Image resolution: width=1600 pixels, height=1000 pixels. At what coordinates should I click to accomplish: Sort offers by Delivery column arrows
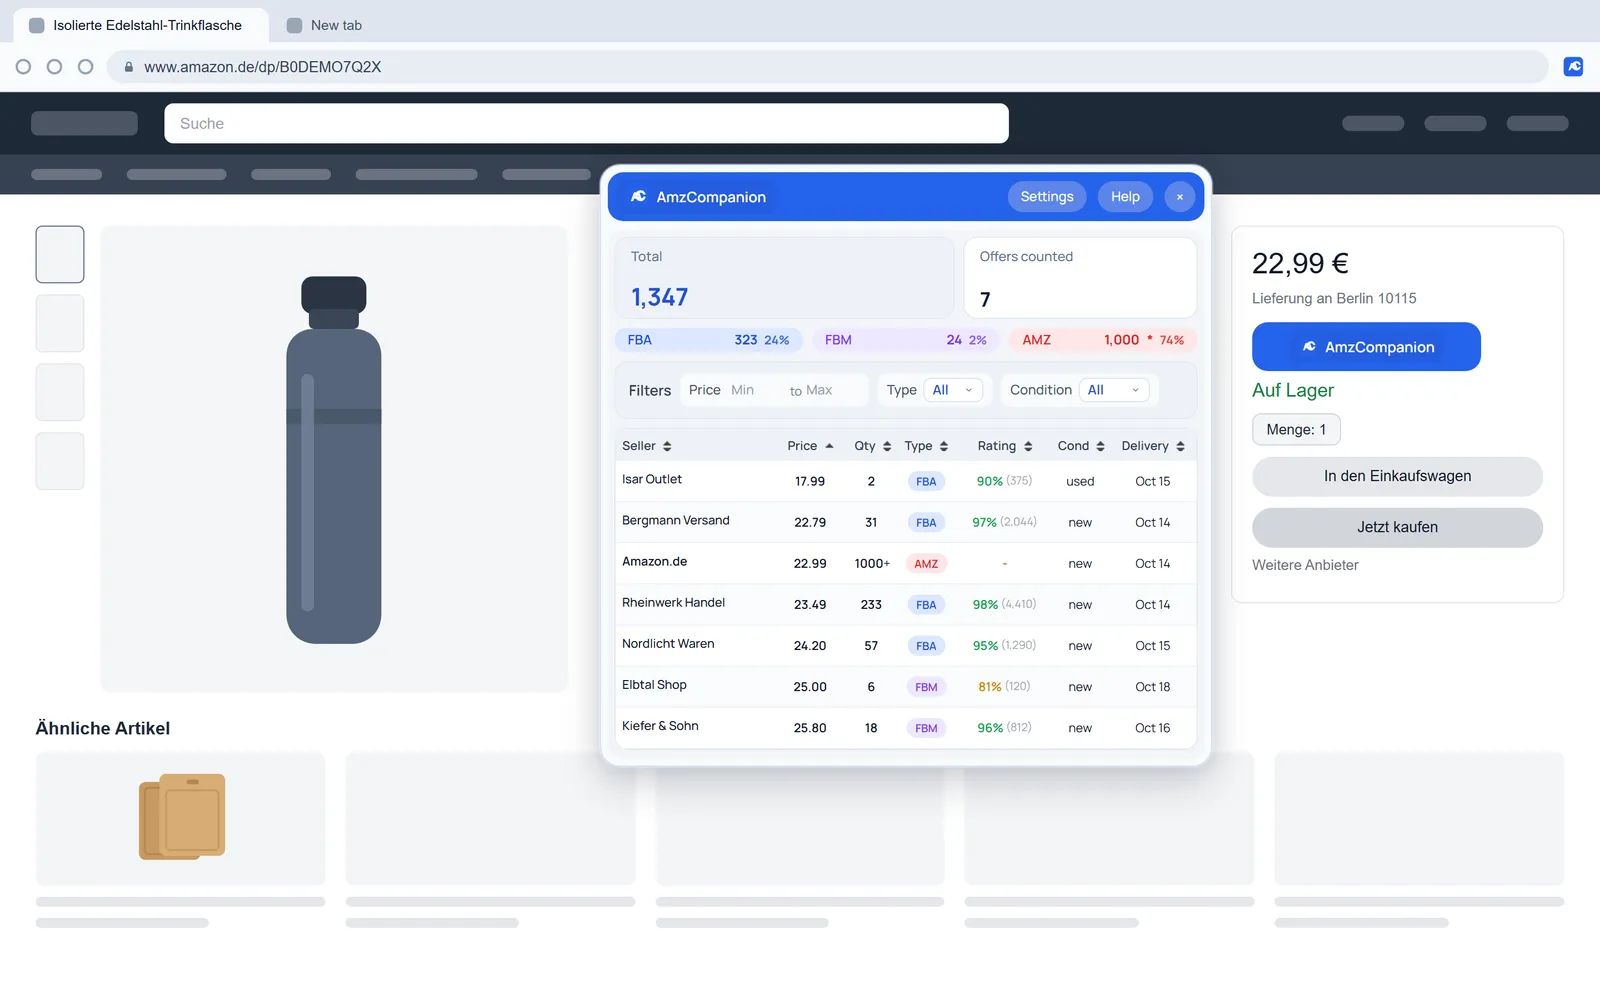tap(1180, 446)
